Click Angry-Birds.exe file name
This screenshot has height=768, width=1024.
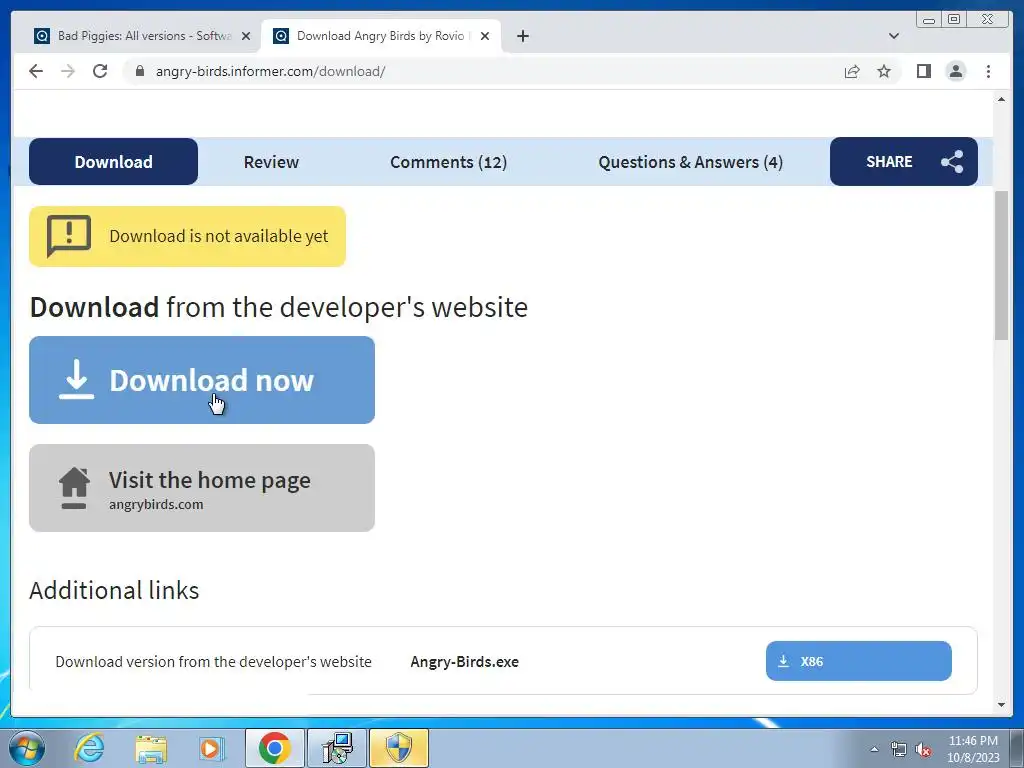click(x=464, y=662)
